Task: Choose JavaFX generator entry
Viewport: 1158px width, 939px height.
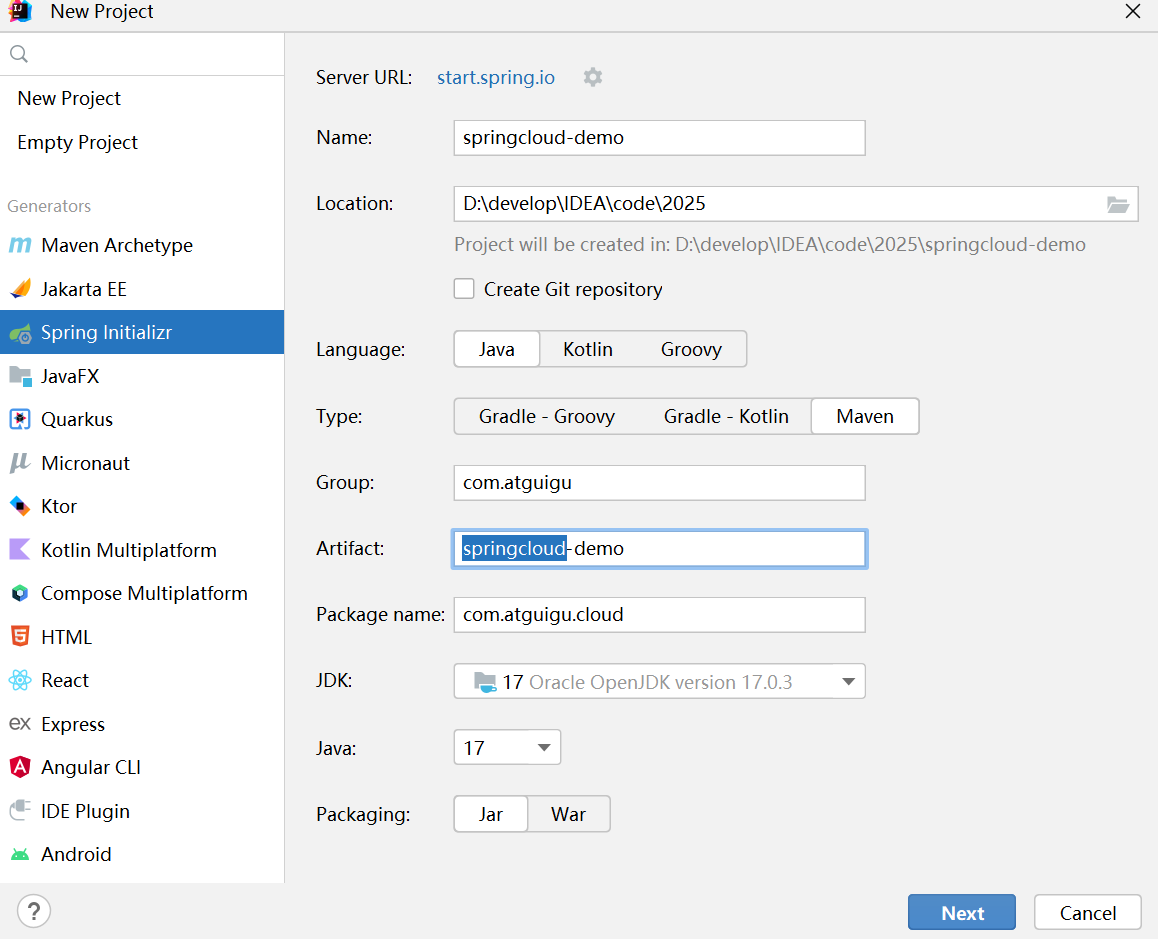Action: pos(142,376)
